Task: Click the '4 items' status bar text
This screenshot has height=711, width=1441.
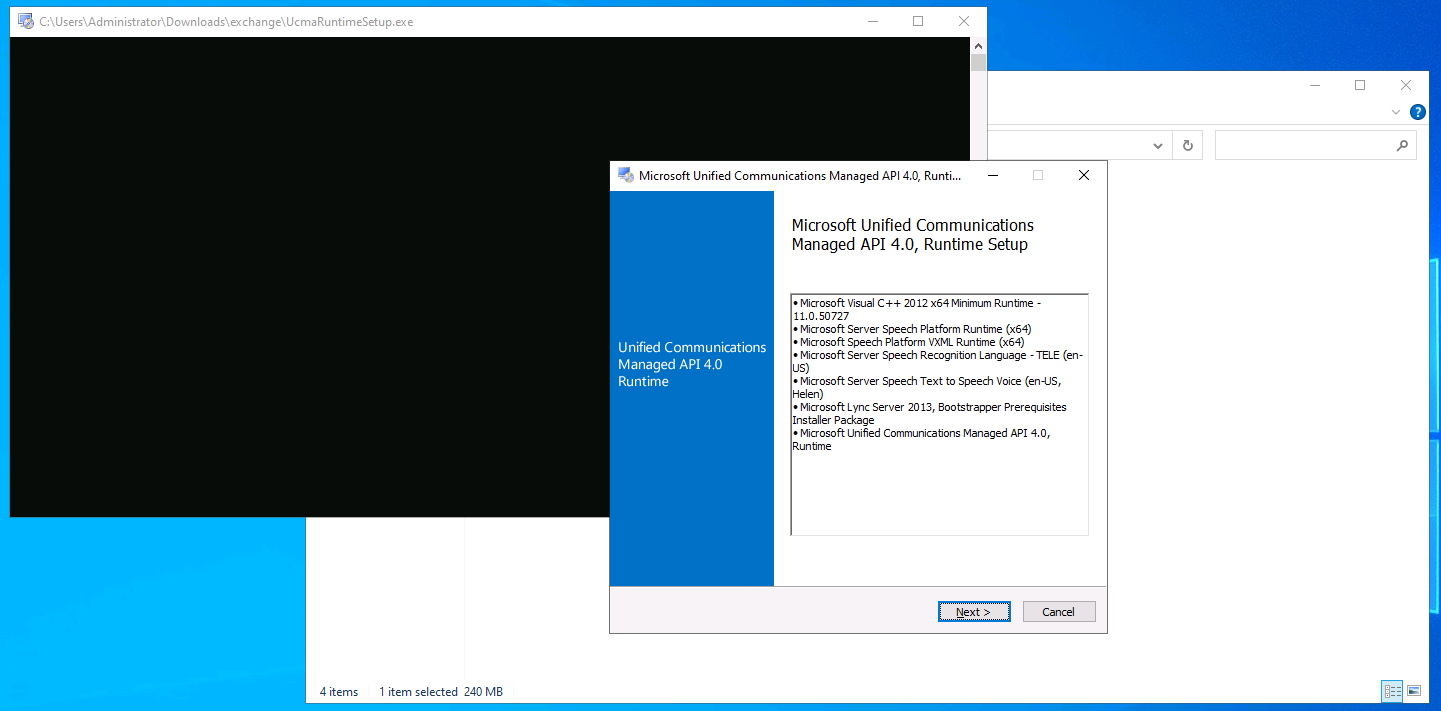Action: (x=339, y=692)
